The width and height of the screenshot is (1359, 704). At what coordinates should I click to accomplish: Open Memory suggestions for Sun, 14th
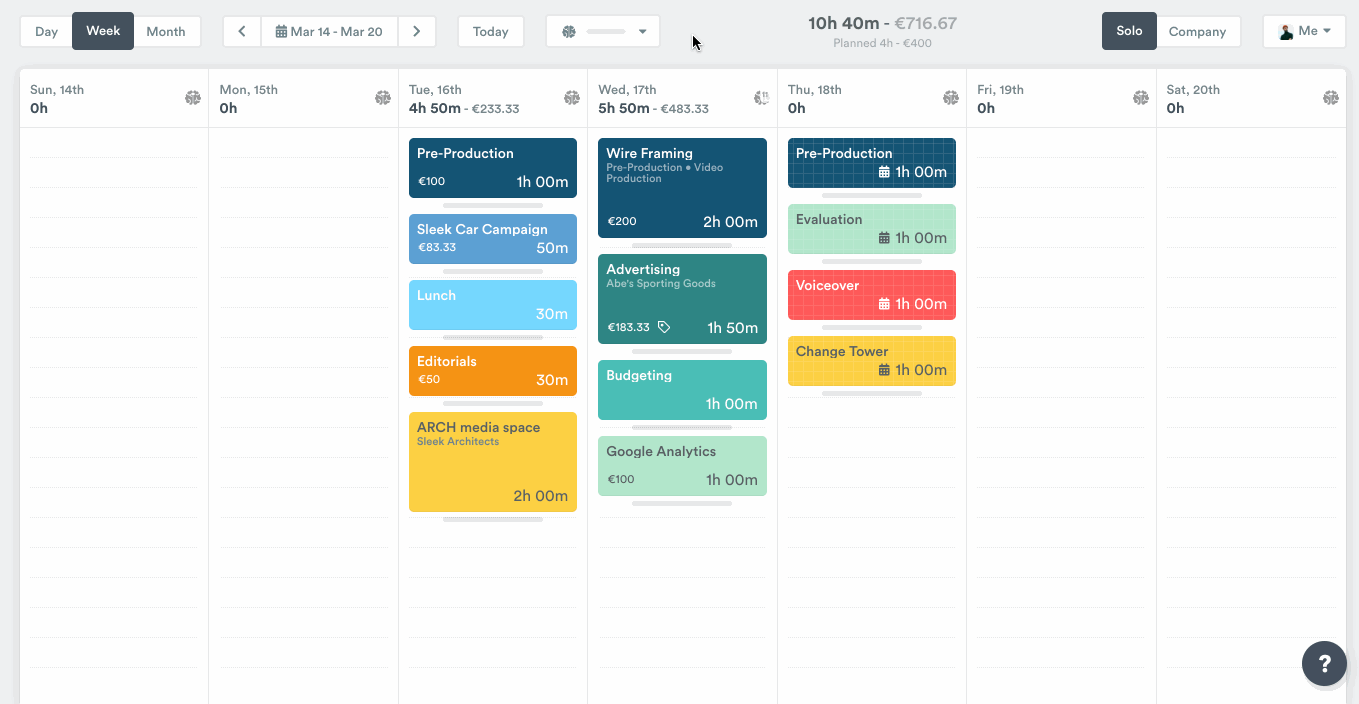point(193,98)
